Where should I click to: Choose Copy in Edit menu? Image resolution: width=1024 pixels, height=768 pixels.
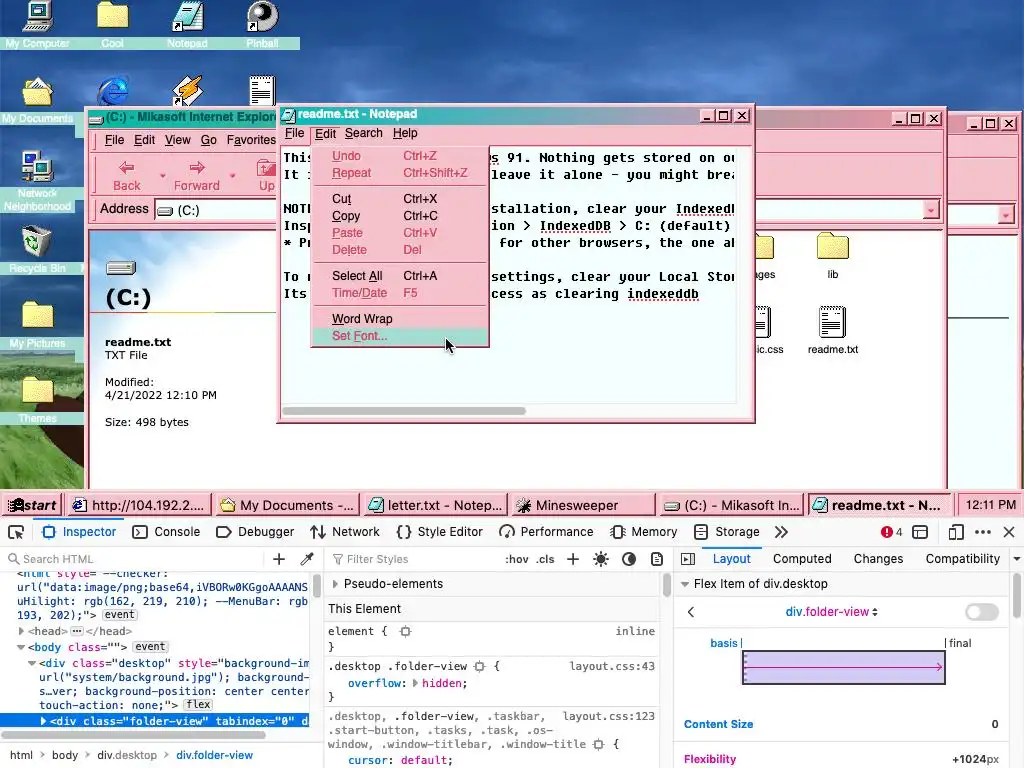(x=400, y=216)
